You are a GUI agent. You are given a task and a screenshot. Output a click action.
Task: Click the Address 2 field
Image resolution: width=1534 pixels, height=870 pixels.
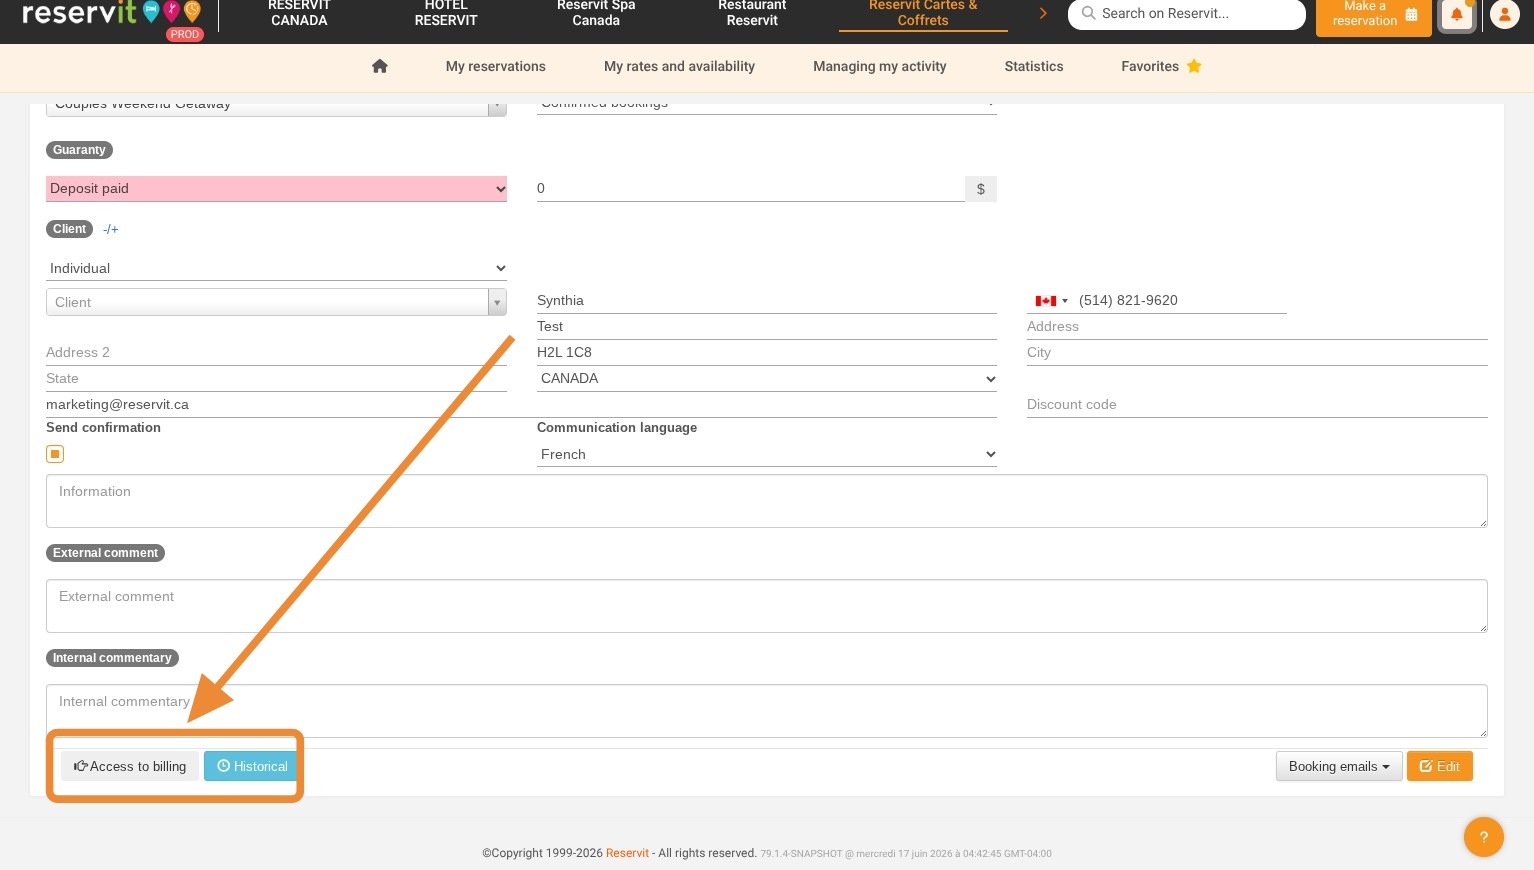pos(276,352)
